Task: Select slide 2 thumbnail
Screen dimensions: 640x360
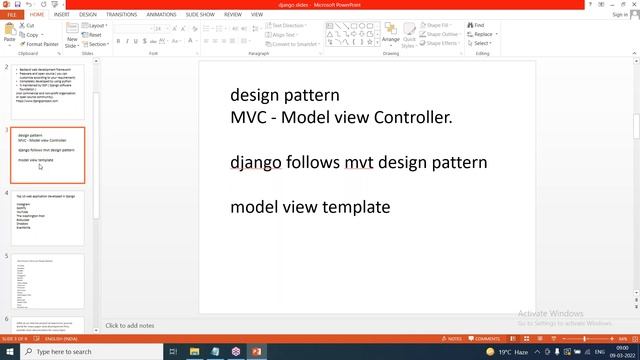Action: tap(48, 91)
